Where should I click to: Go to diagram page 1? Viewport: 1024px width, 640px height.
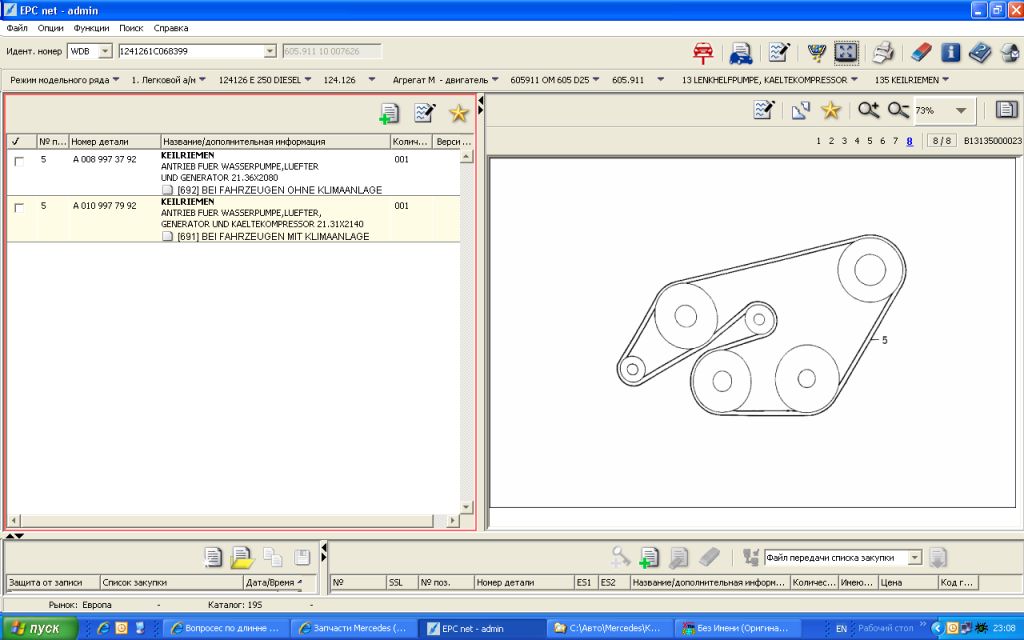tap(819, 141)
